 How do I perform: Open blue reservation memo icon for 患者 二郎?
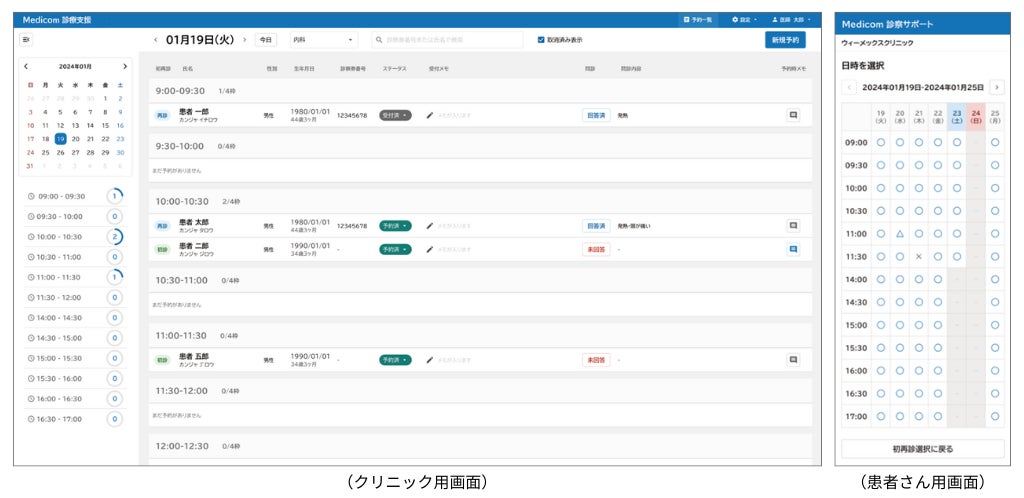793,249
